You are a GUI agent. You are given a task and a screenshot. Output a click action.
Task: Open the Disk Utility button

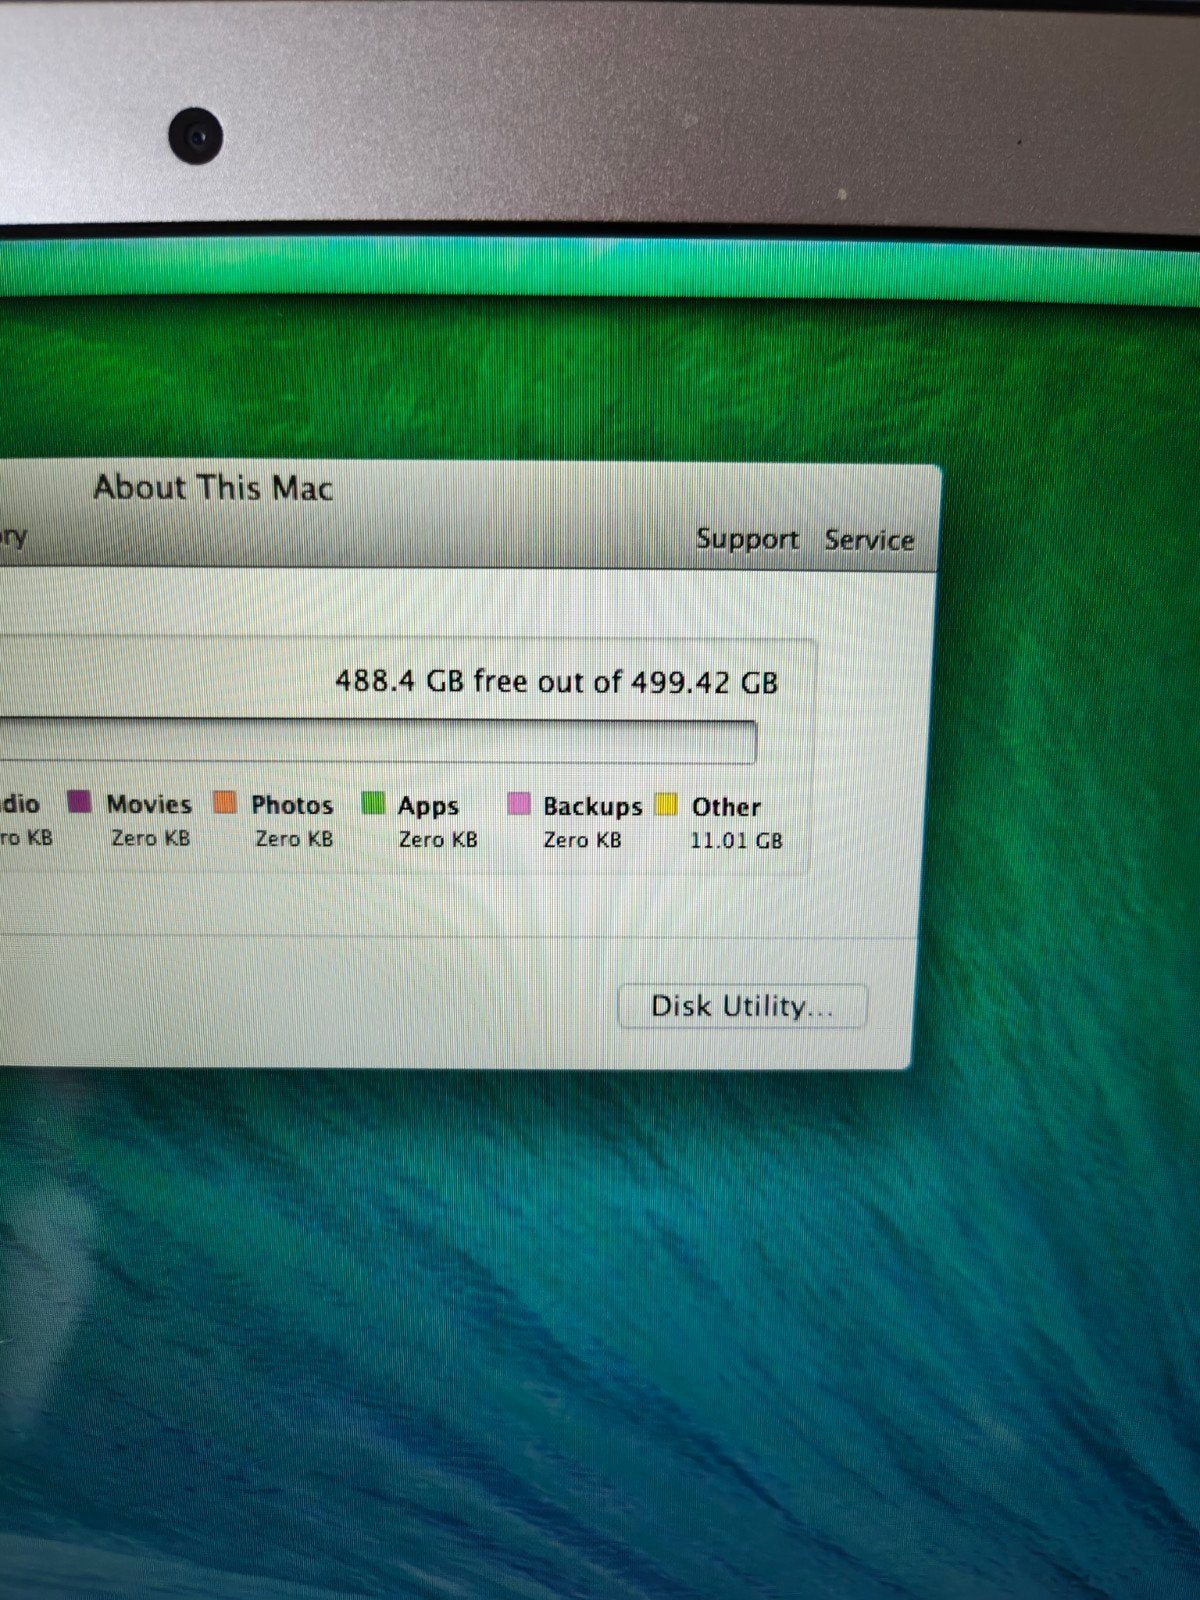742,1006
